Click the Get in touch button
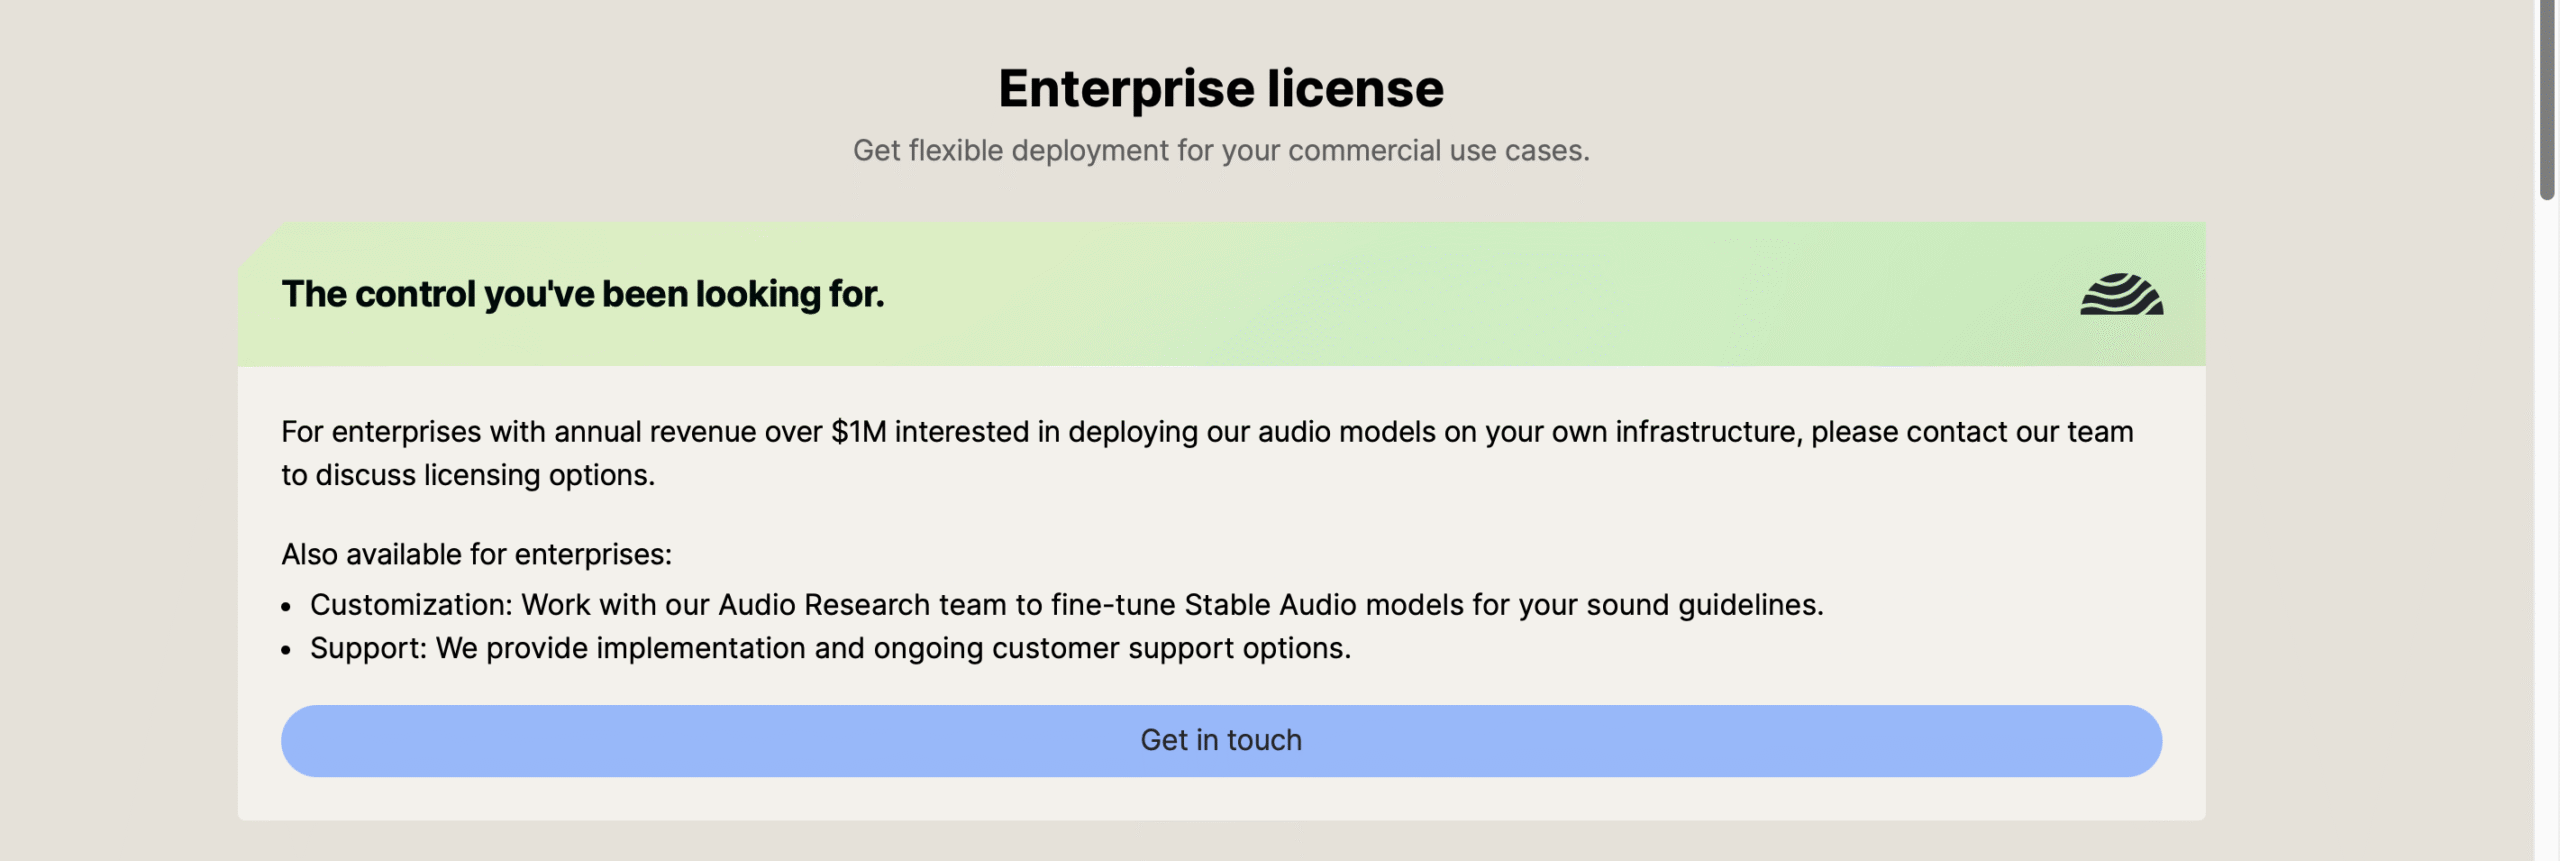This screenshot has width=2560, height=861. tap(1221, 741)
